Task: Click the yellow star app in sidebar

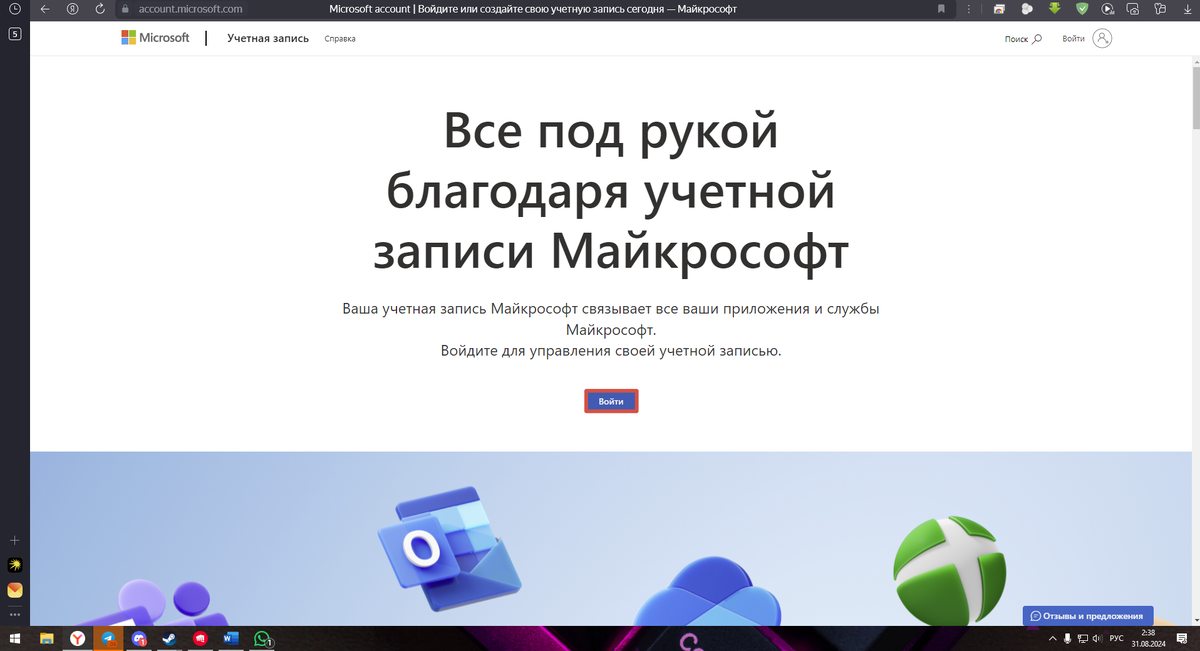Action: pos(15,565)
